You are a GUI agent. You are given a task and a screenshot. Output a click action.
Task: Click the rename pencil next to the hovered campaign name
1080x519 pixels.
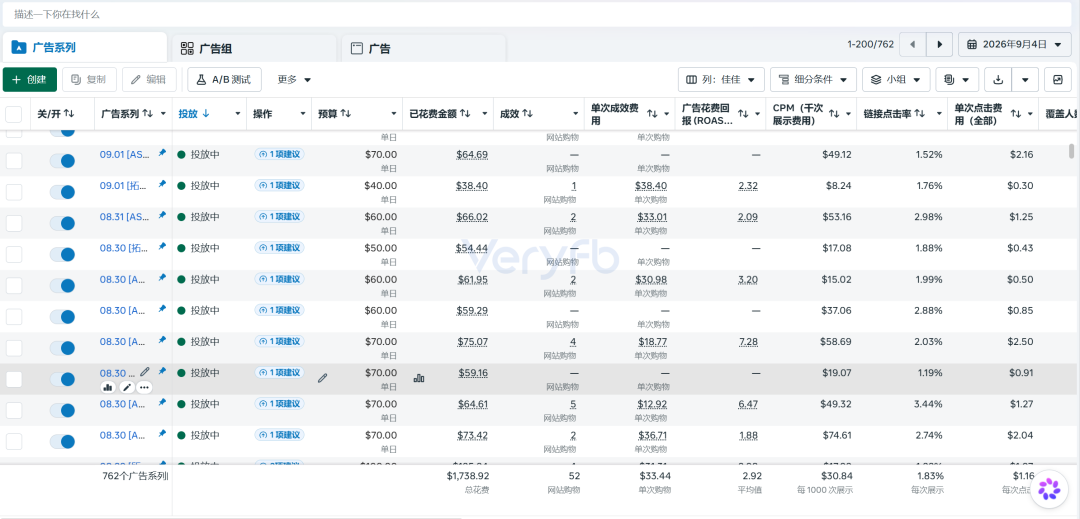point(145,372)
